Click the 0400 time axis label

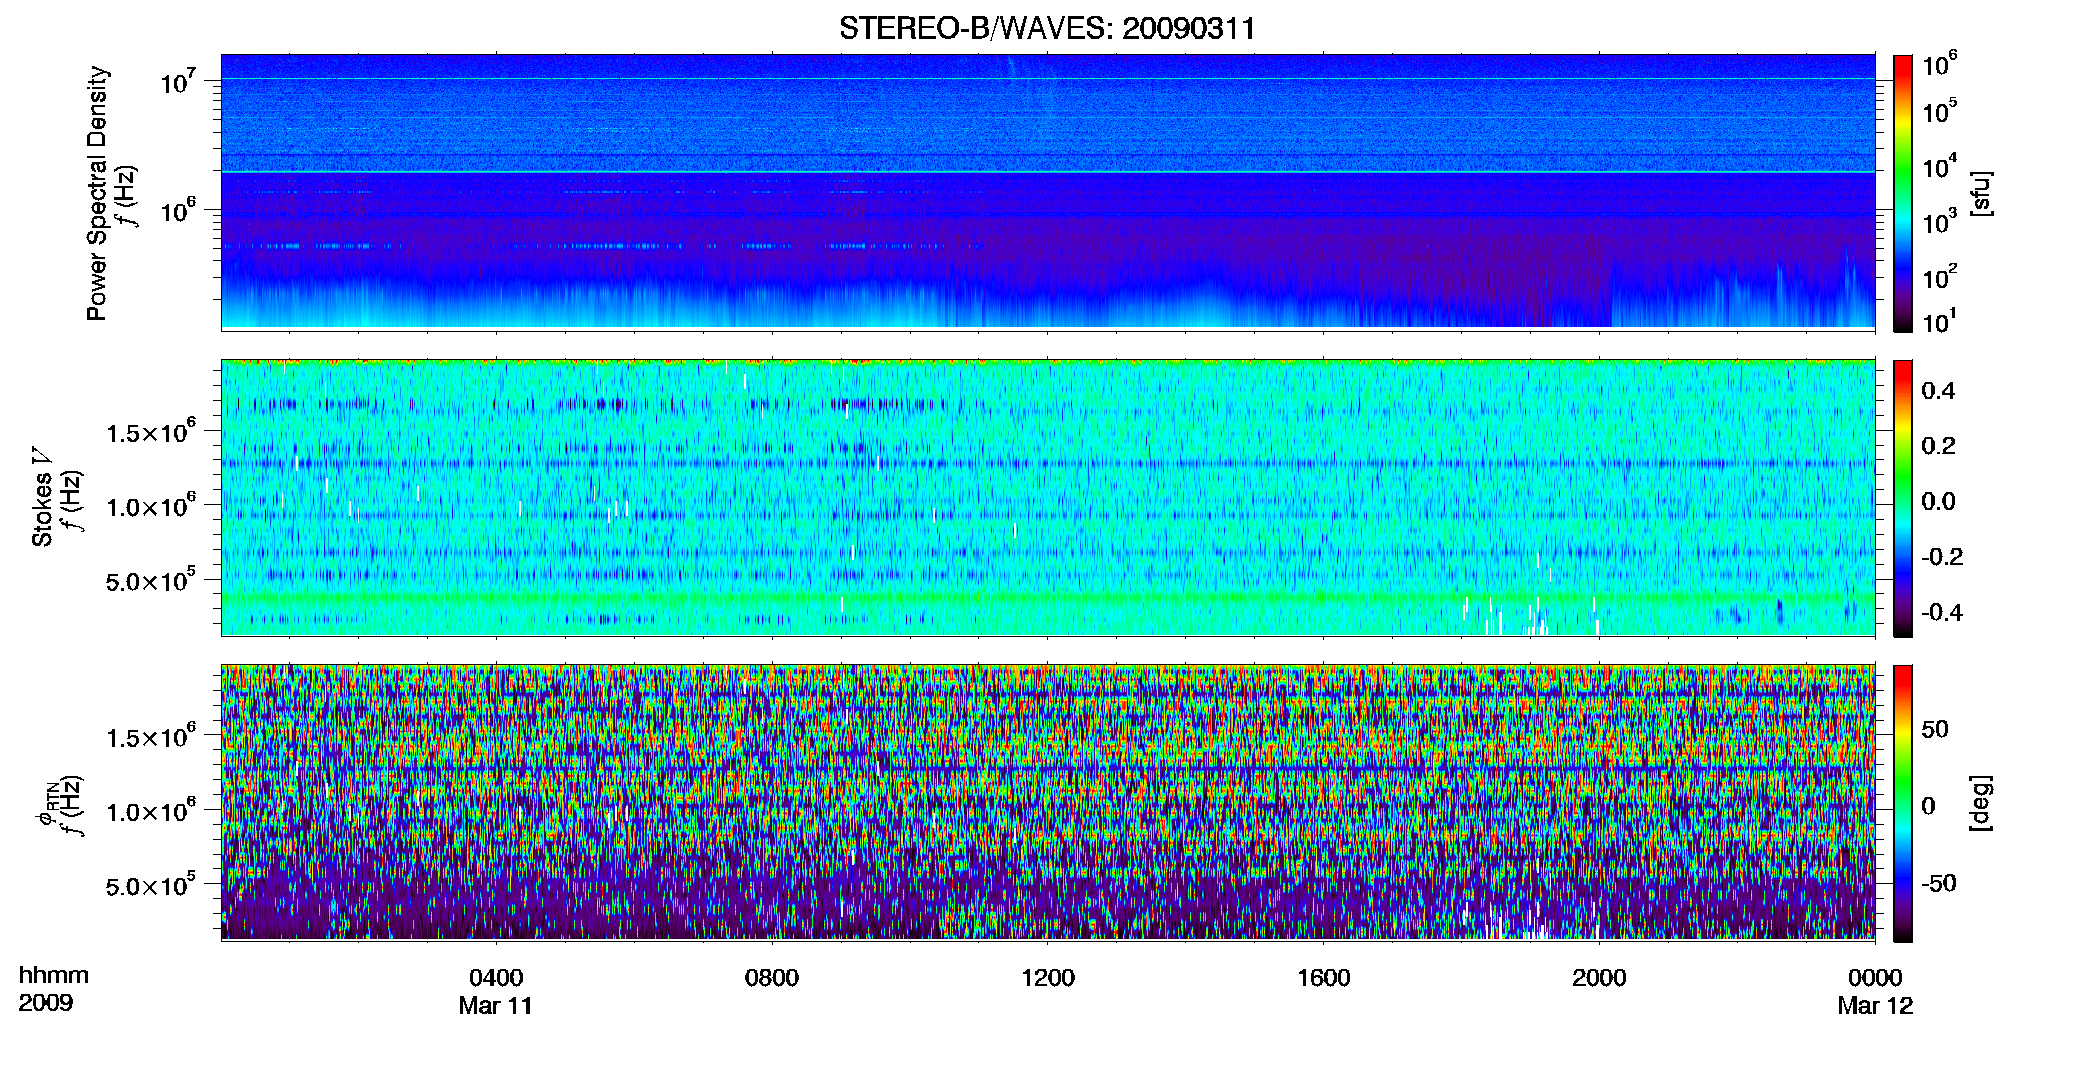click(496, 978)
